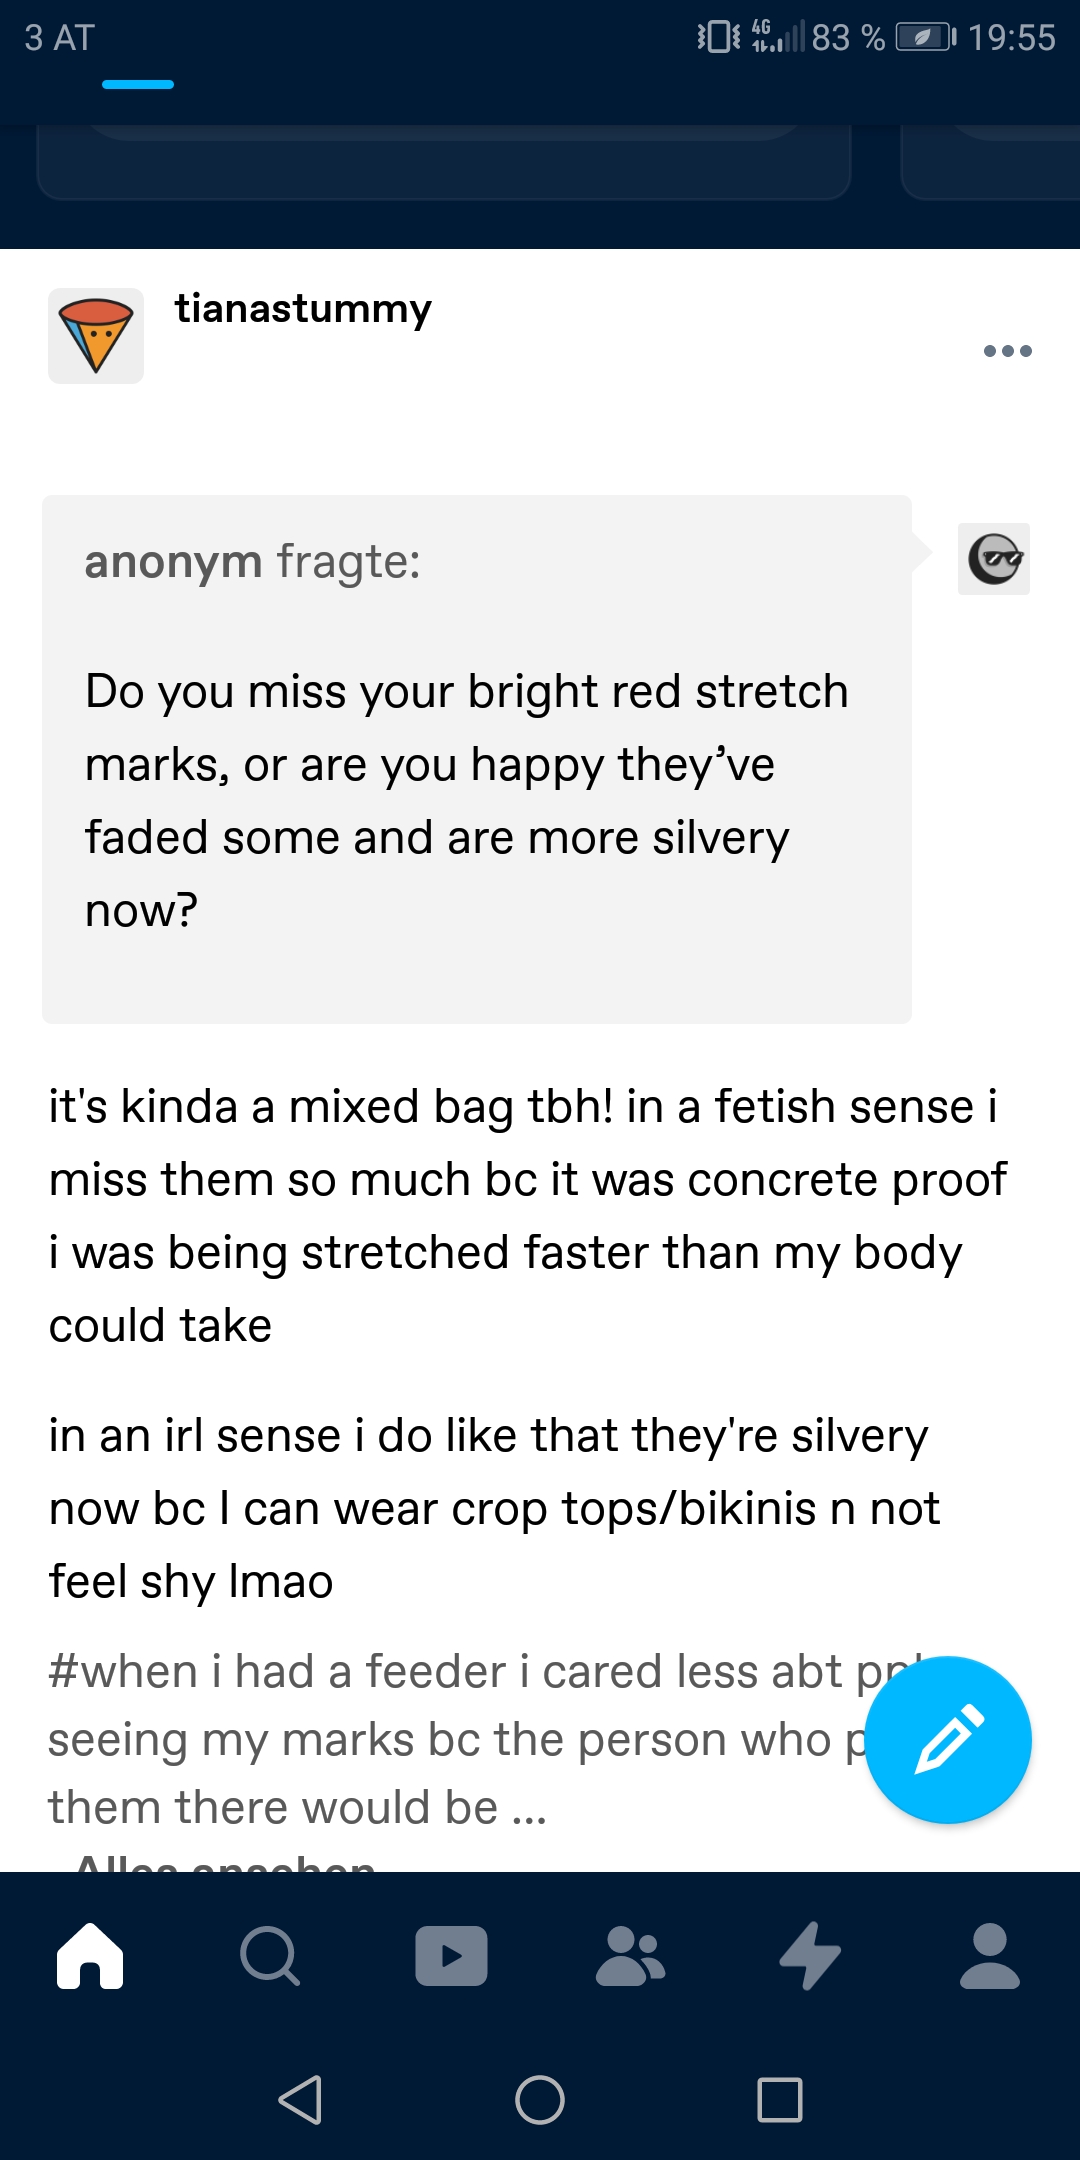
Task: Go to the Home feed tab
Action: point(91,1955)
